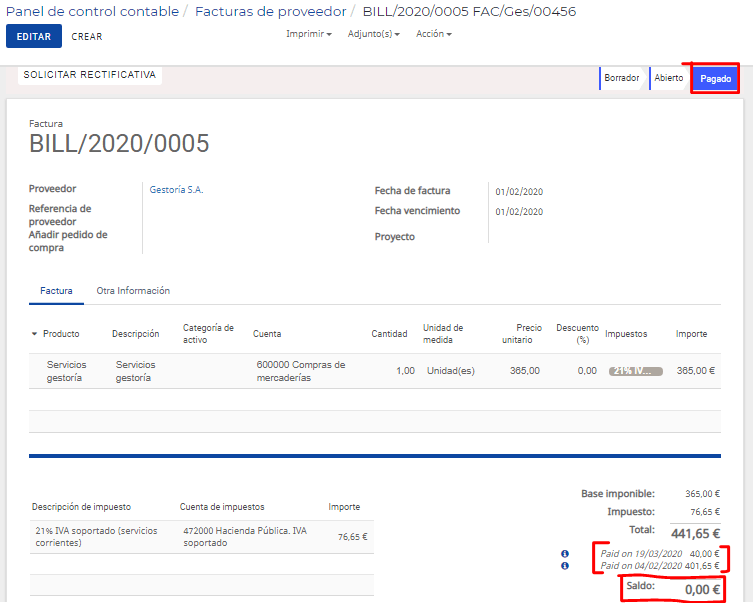Sort by Descuento (%) column
This screenshot has height=603, width=753.
[x=577, y=334]
